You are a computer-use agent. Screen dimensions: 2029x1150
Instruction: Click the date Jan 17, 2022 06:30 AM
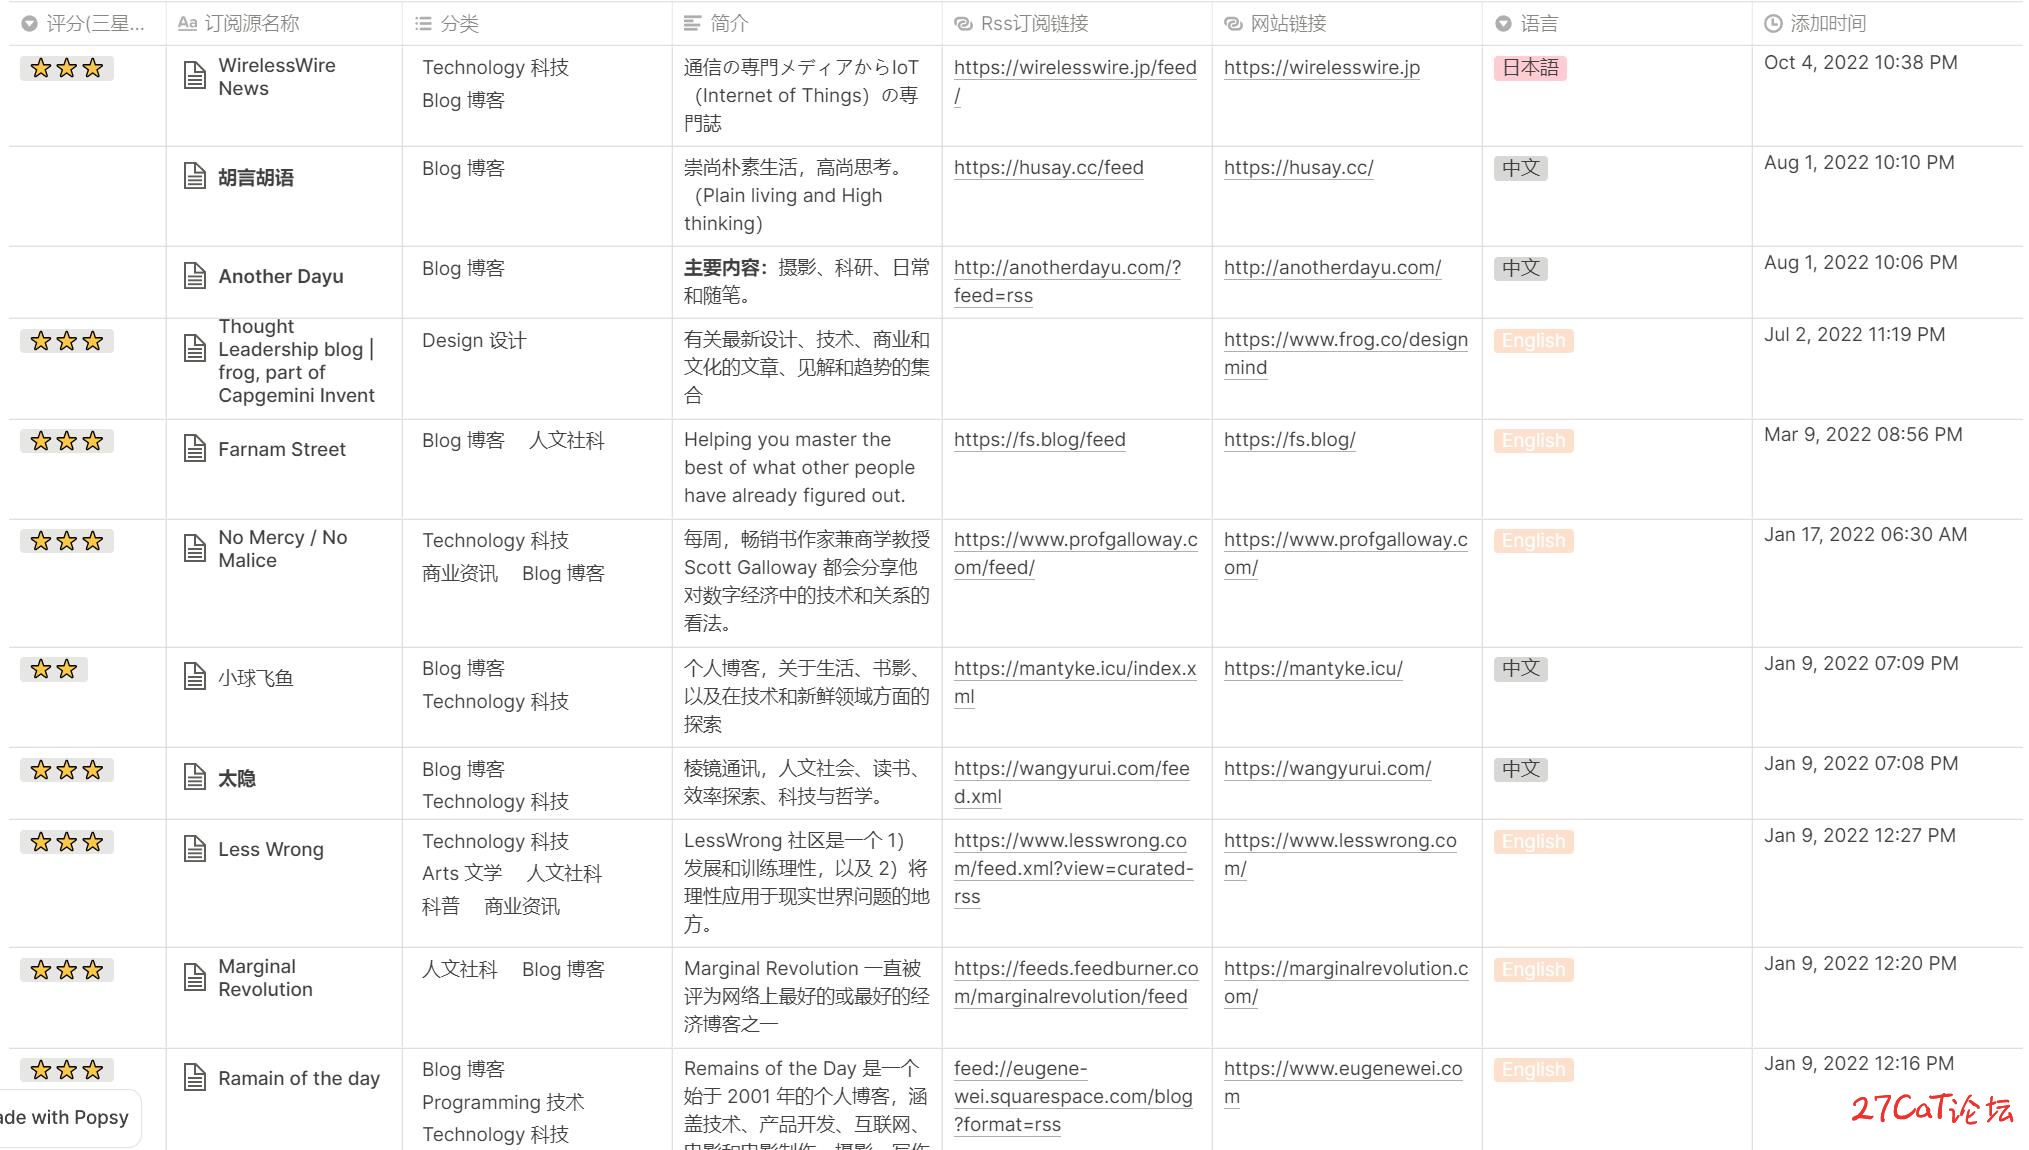click(1865, 534)
